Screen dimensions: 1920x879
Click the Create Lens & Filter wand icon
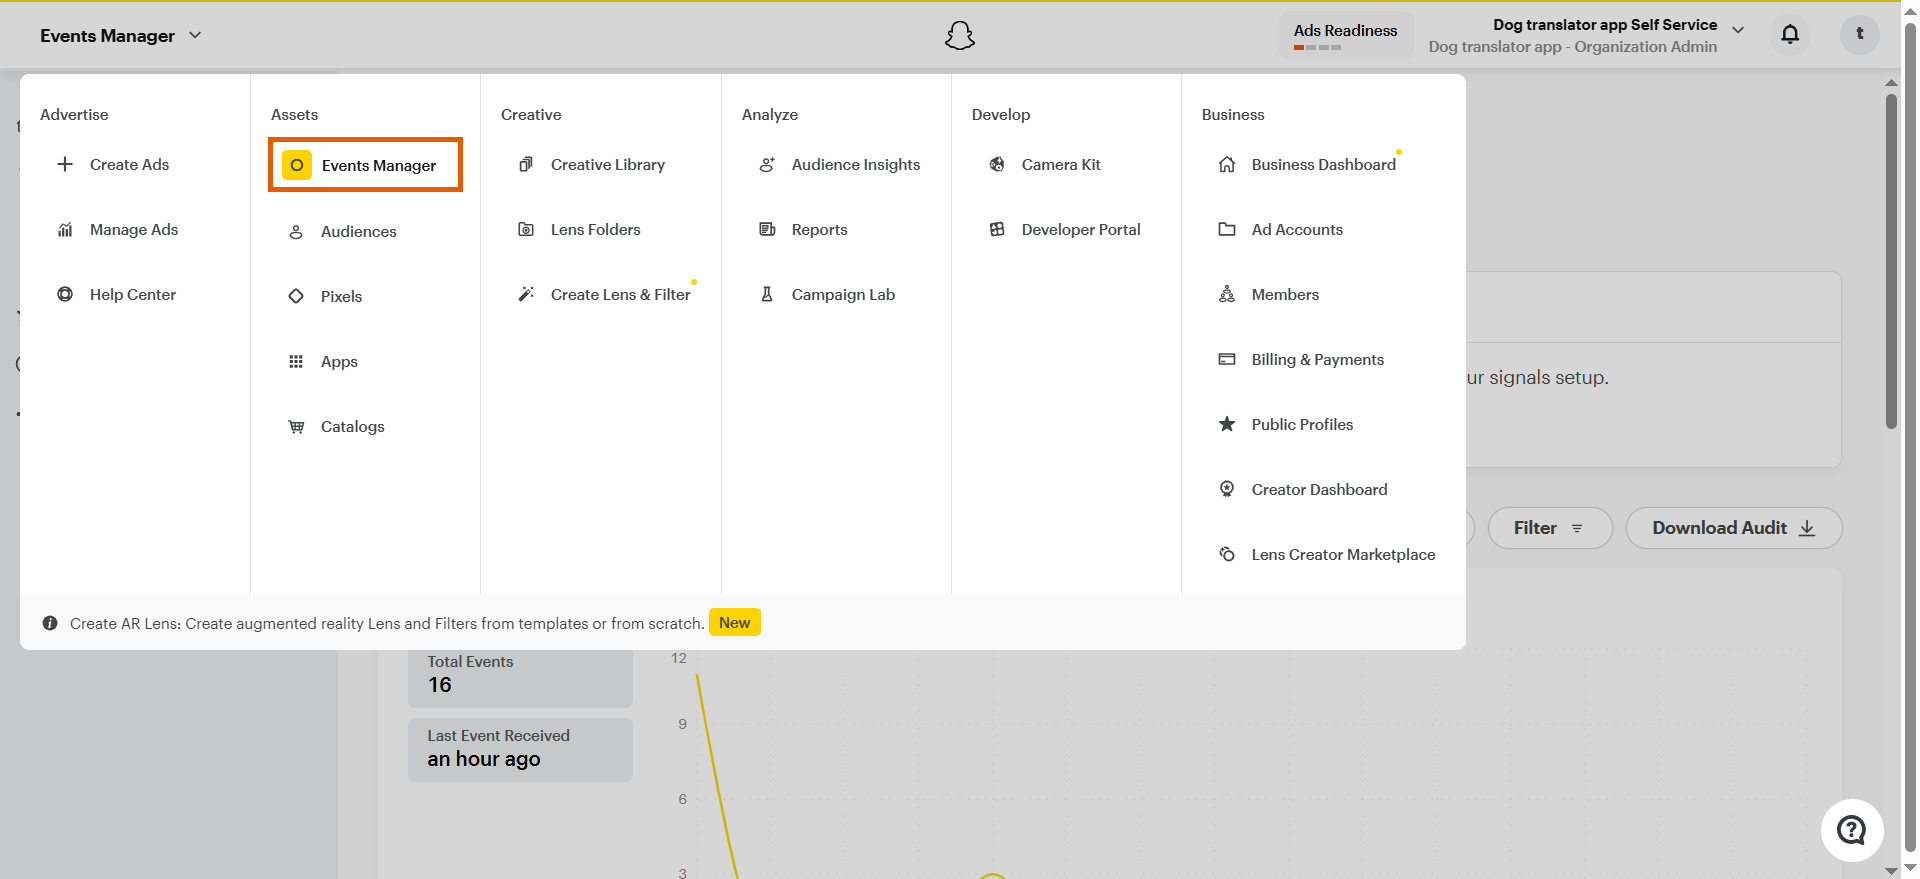click(526, 294)
